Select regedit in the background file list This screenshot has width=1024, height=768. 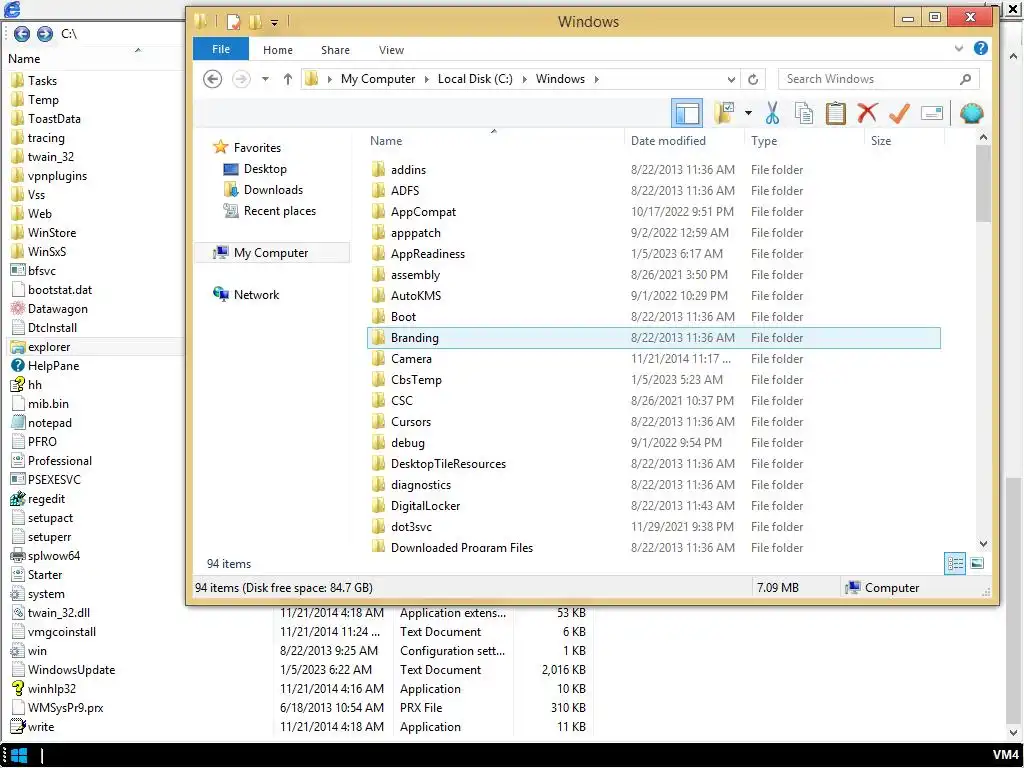pos(46,499)
